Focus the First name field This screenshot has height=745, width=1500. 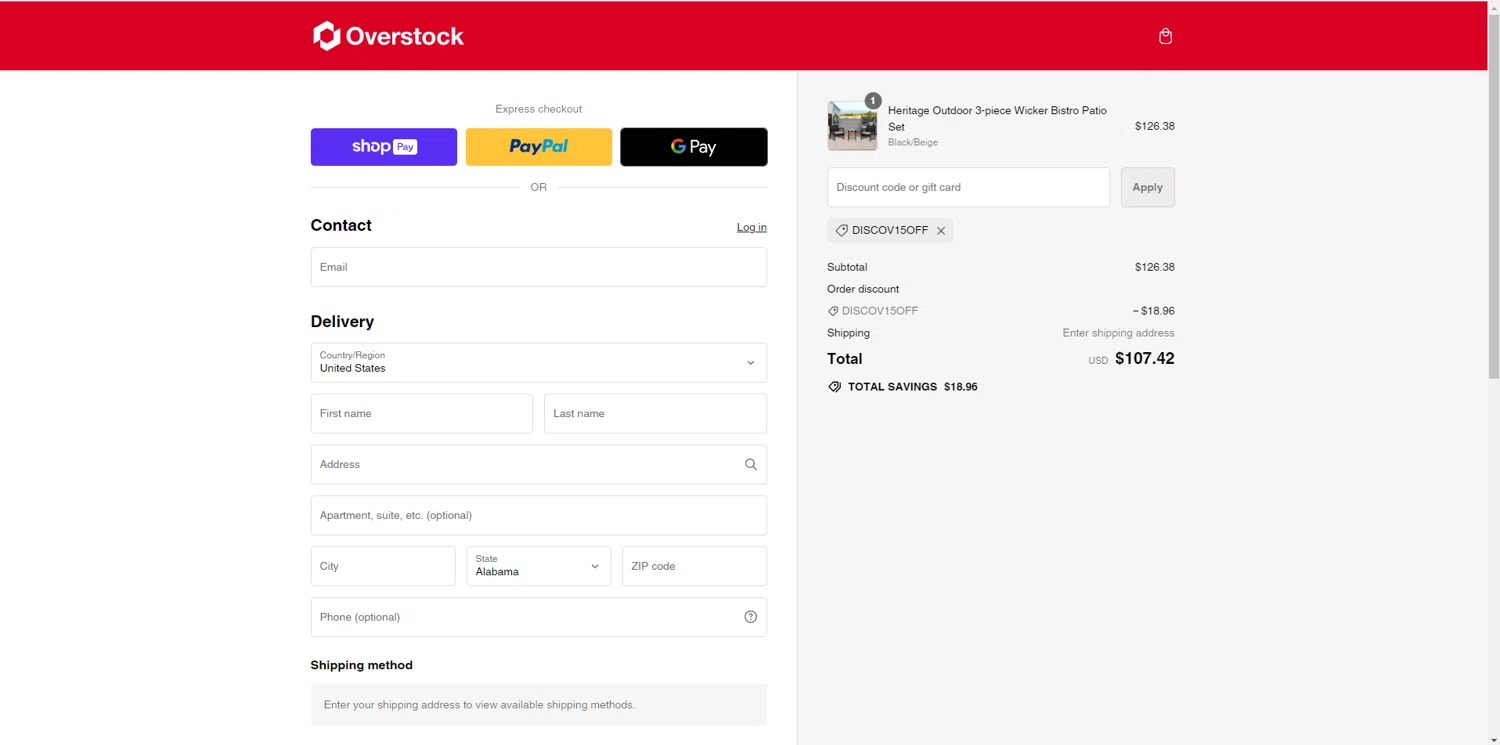422,413
